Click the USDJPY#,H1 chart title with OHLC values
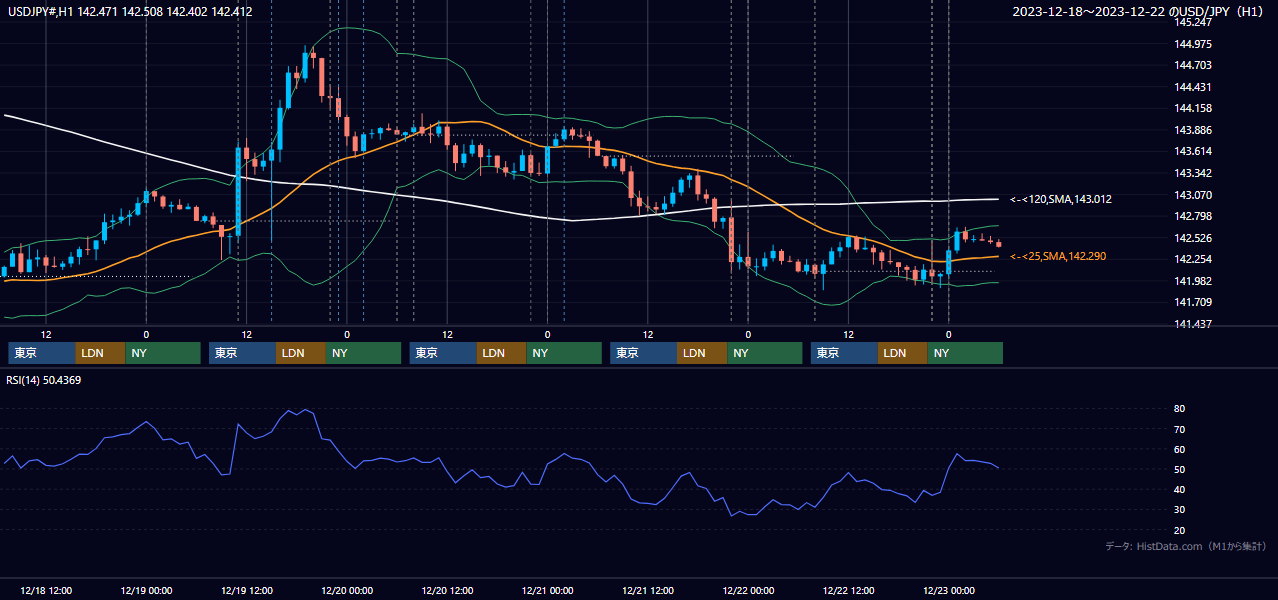Image resolution: width=1278 pixels, height=600 pixels. click(x=130, y=12)
